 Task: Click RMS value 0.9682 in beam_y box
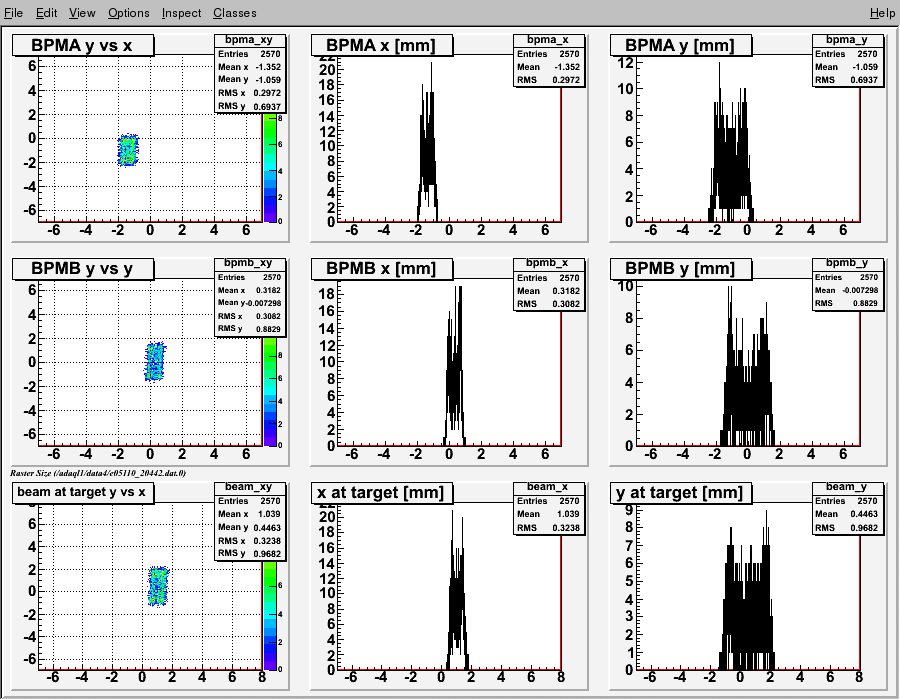(x=864, y=527)
